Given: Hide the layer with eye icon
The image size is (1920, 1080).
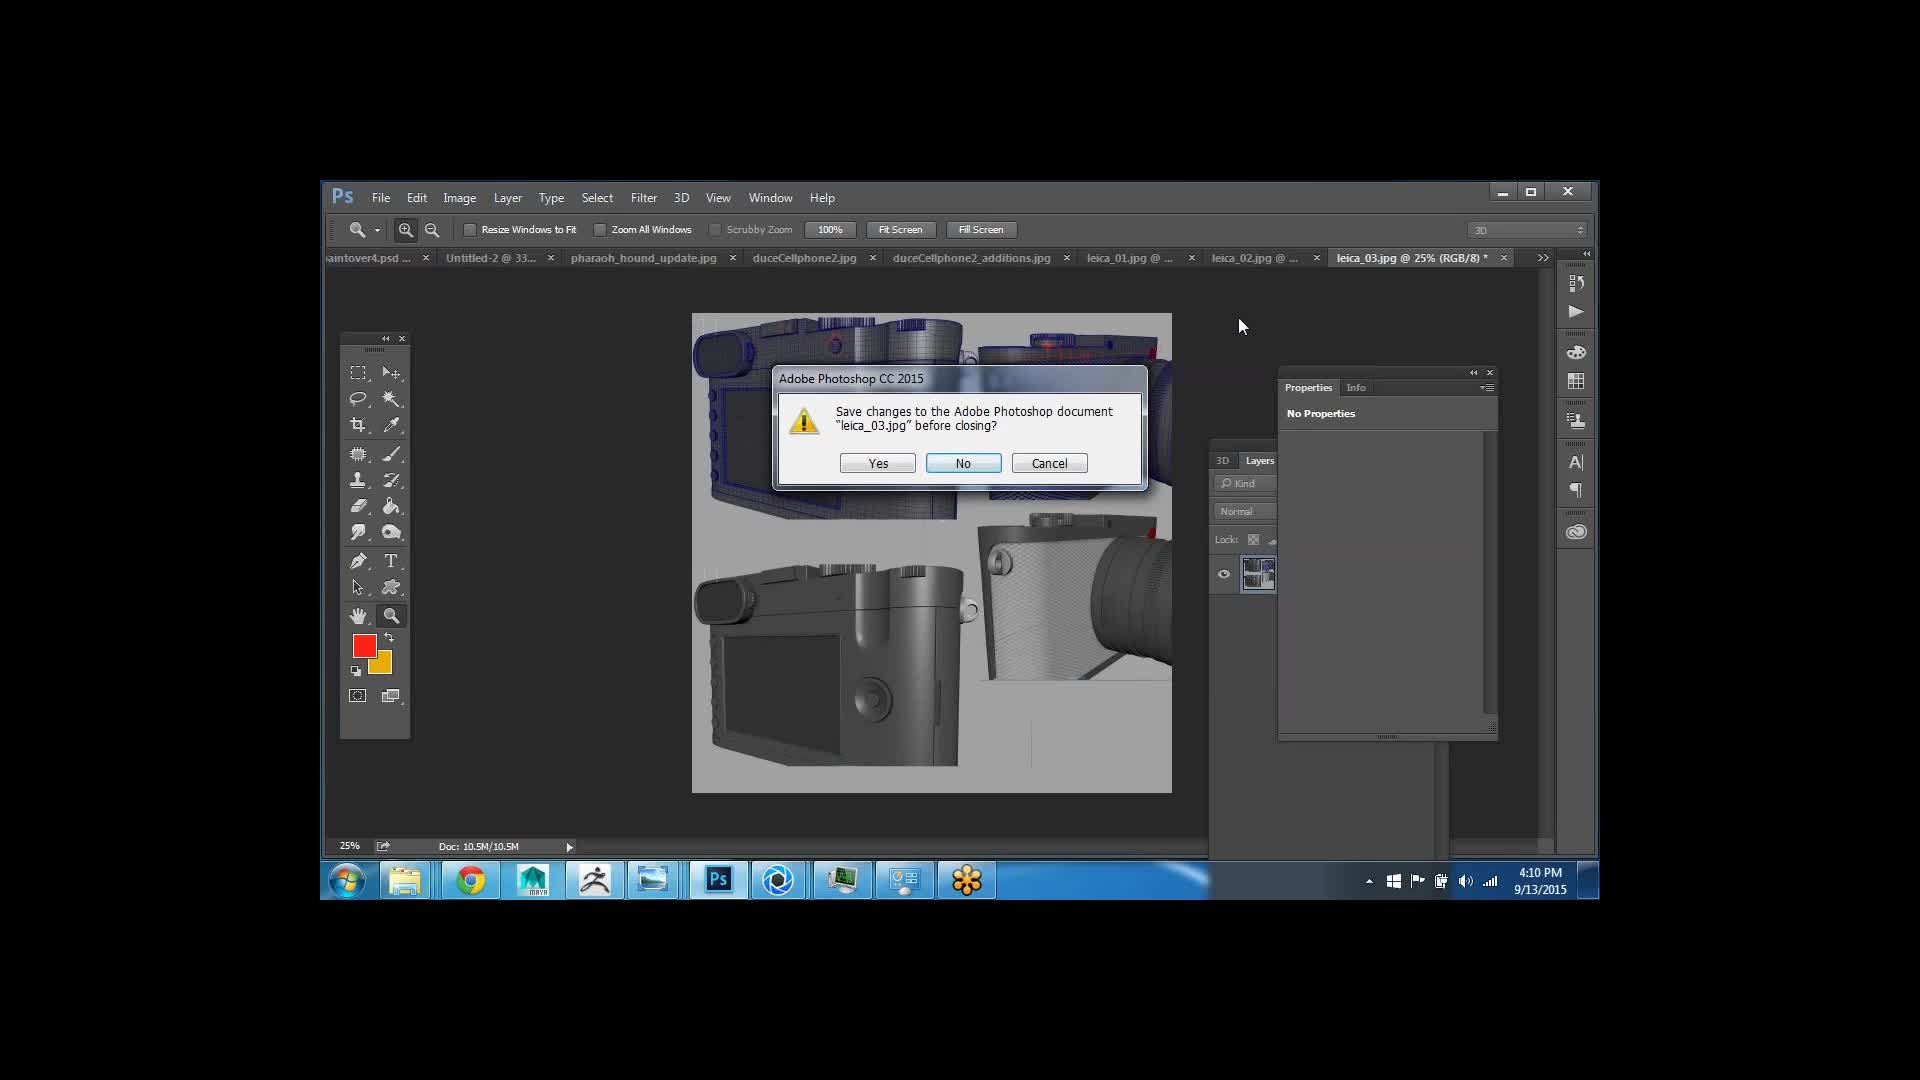Looking at the screenshot, I should [x=1224, y=574].
